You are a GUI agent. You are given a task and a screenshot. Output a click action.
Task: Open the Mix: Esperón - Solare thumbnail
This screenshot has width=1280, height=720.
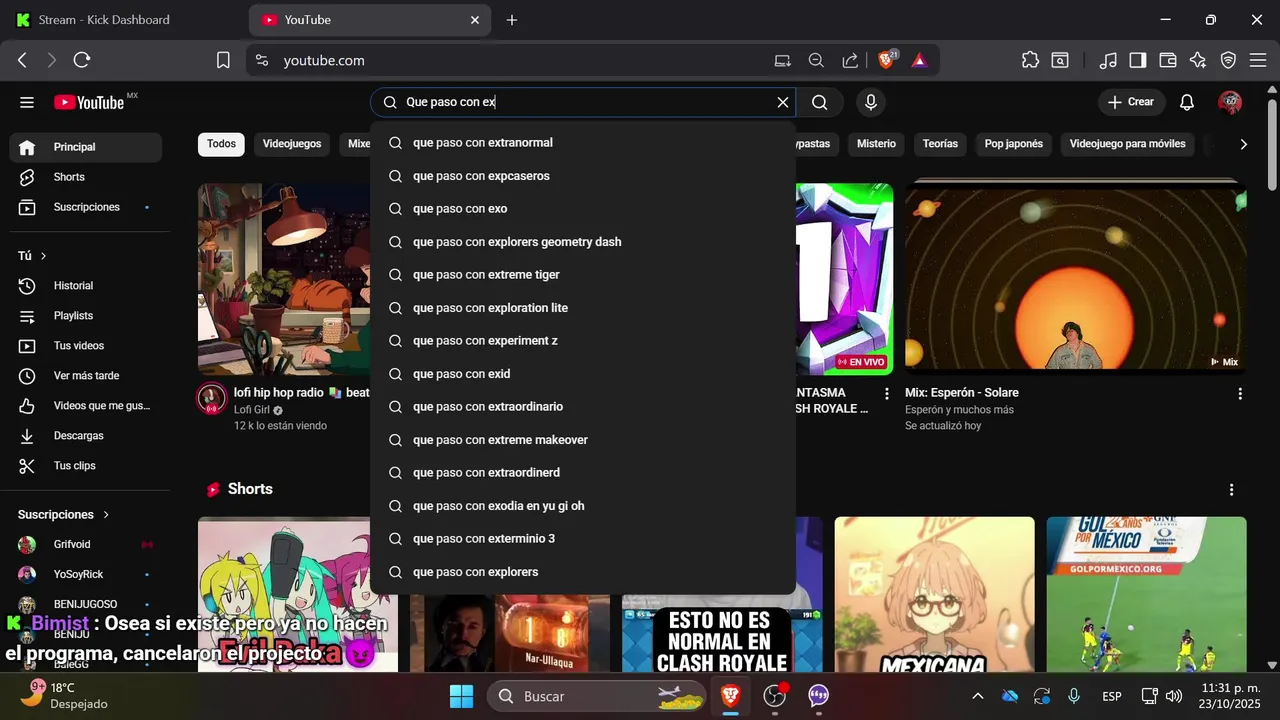point(1076,278)
